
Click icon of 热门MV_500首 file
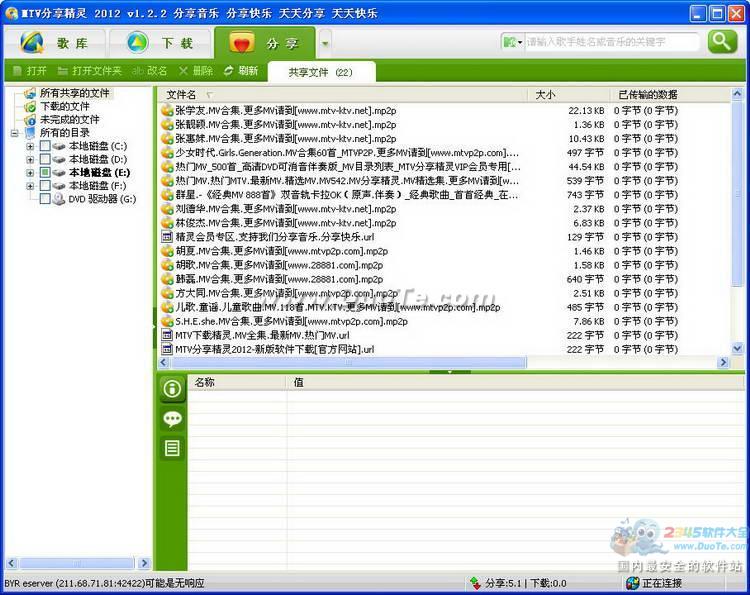(x=167, y=166)
